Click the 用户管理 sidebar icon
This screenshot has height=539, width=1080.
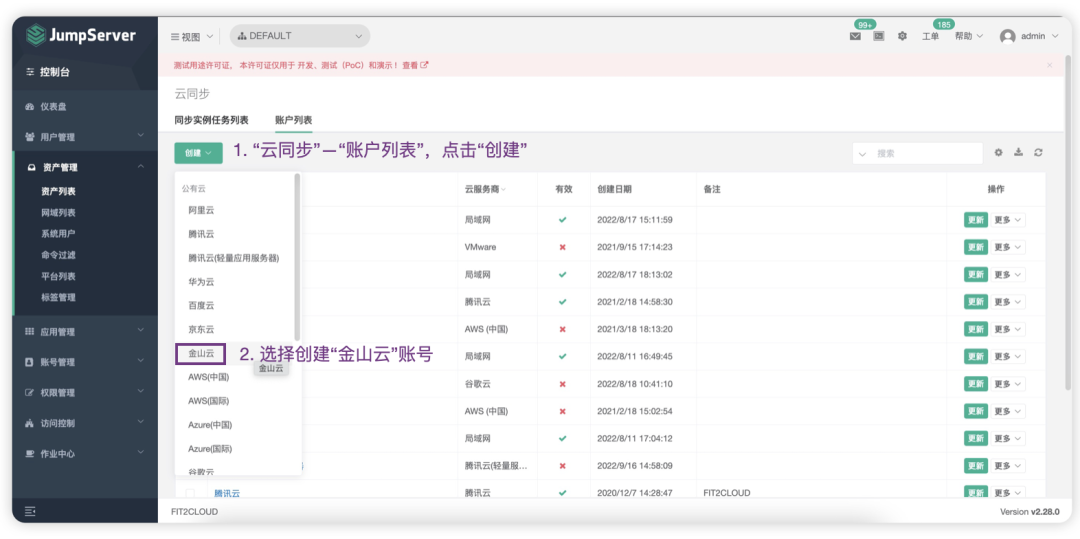pyautogui.click(x=30, y=137)
